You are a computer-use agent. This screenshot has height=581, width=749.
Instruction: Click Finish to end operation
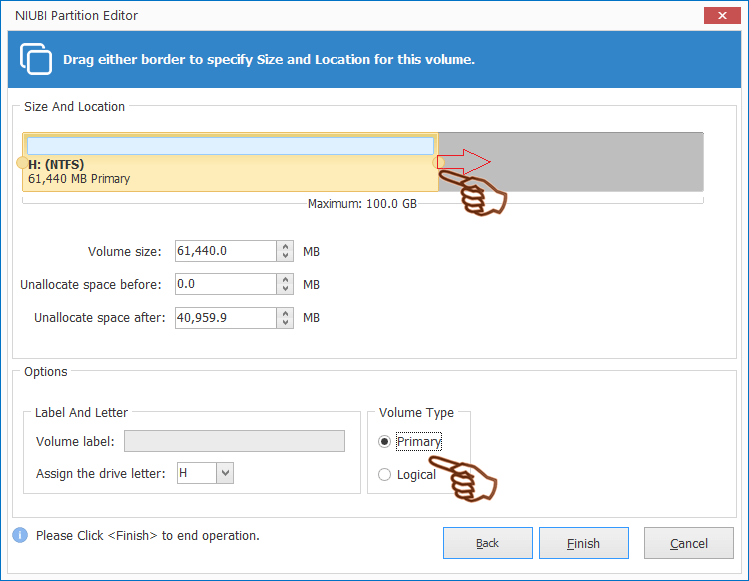583,543
